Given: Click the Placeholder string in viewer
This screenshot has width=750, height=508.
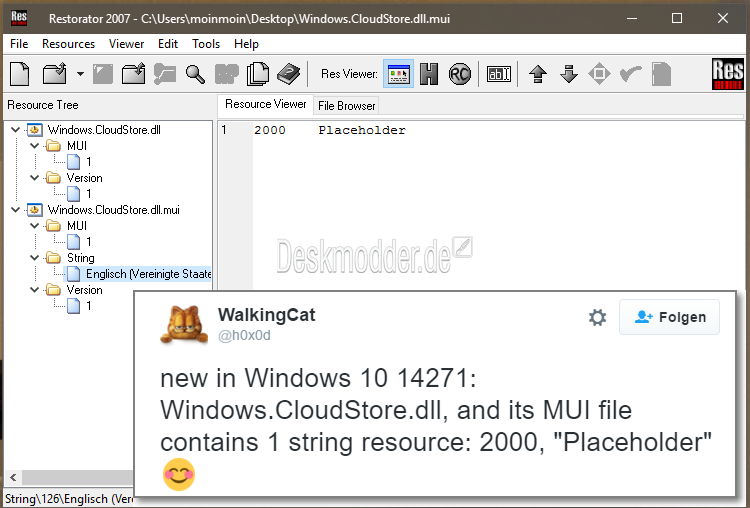Looking at the screenshot, I should click(362, 130).
